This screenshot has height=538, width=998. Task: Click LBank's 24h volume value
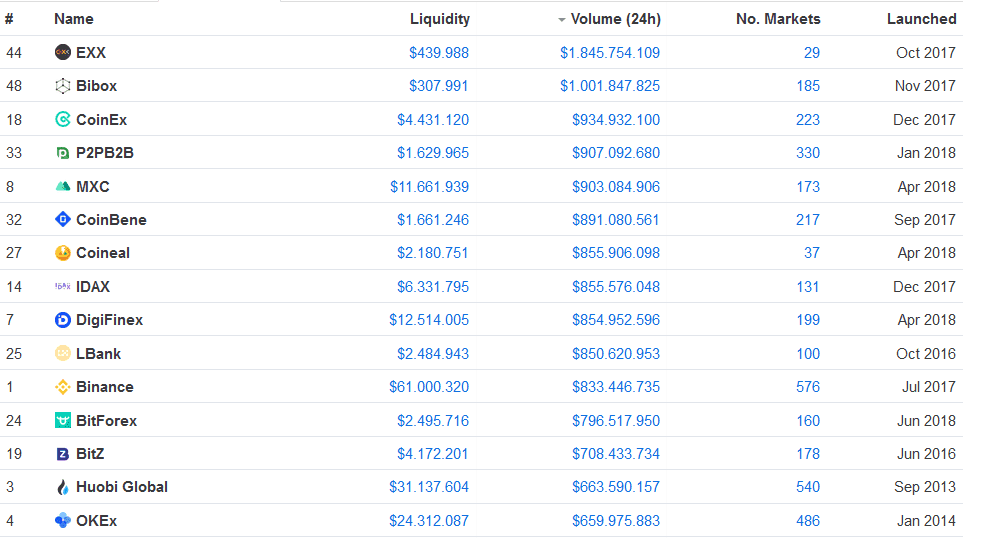tap(615, 354)
